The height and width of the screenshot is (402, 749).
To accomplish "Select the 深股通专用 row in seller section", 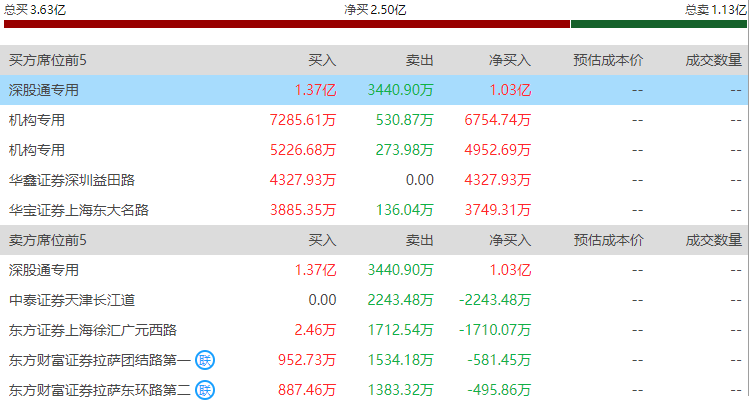I will coord(374,270).
